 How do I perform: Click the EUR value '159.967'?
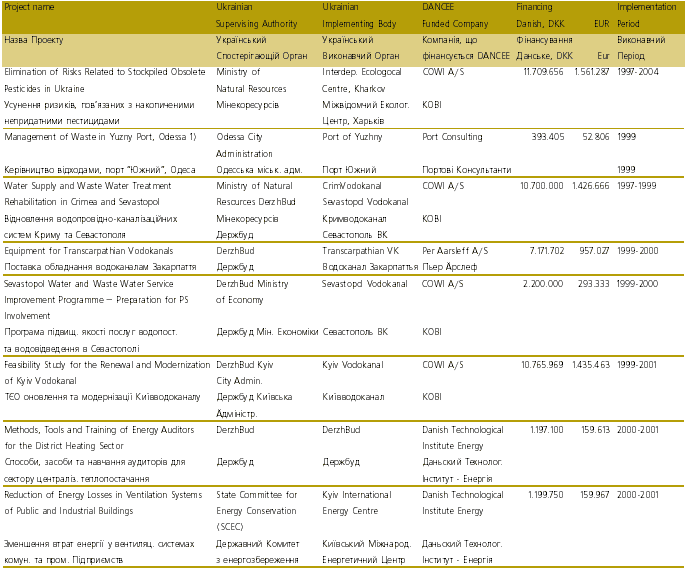[595, 495]
